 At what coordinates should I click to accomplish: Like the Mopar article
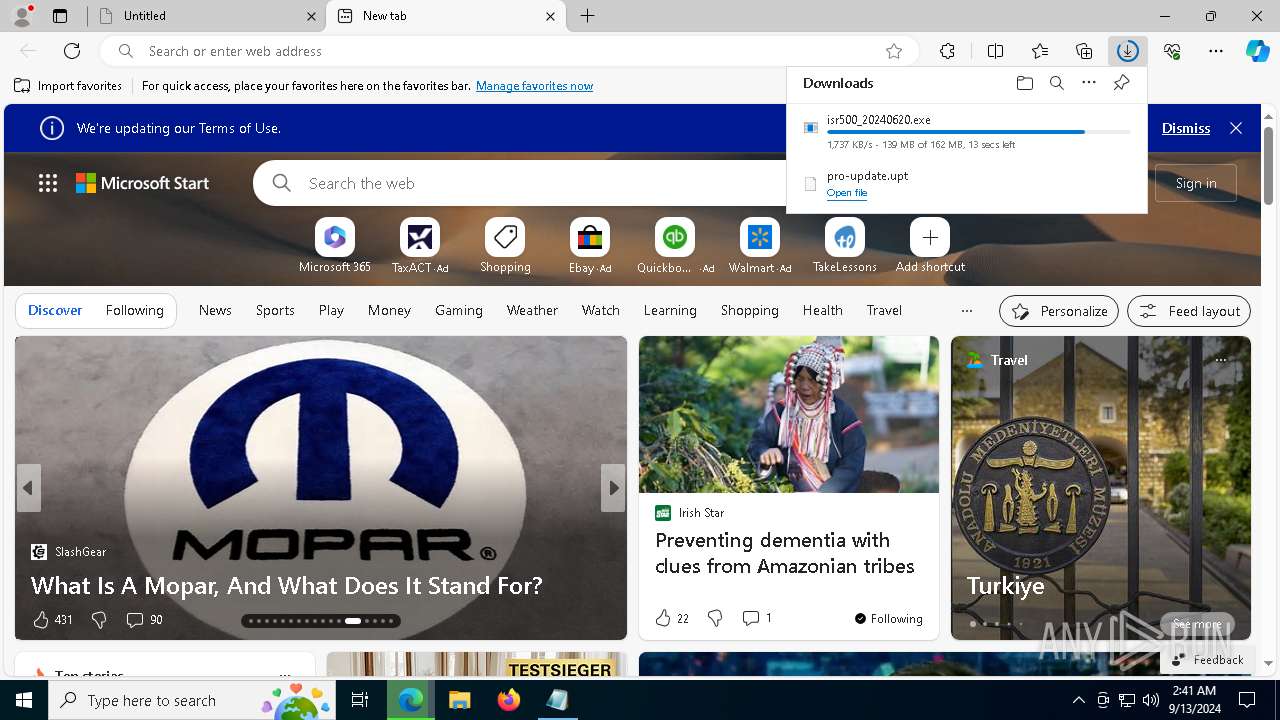41,620
